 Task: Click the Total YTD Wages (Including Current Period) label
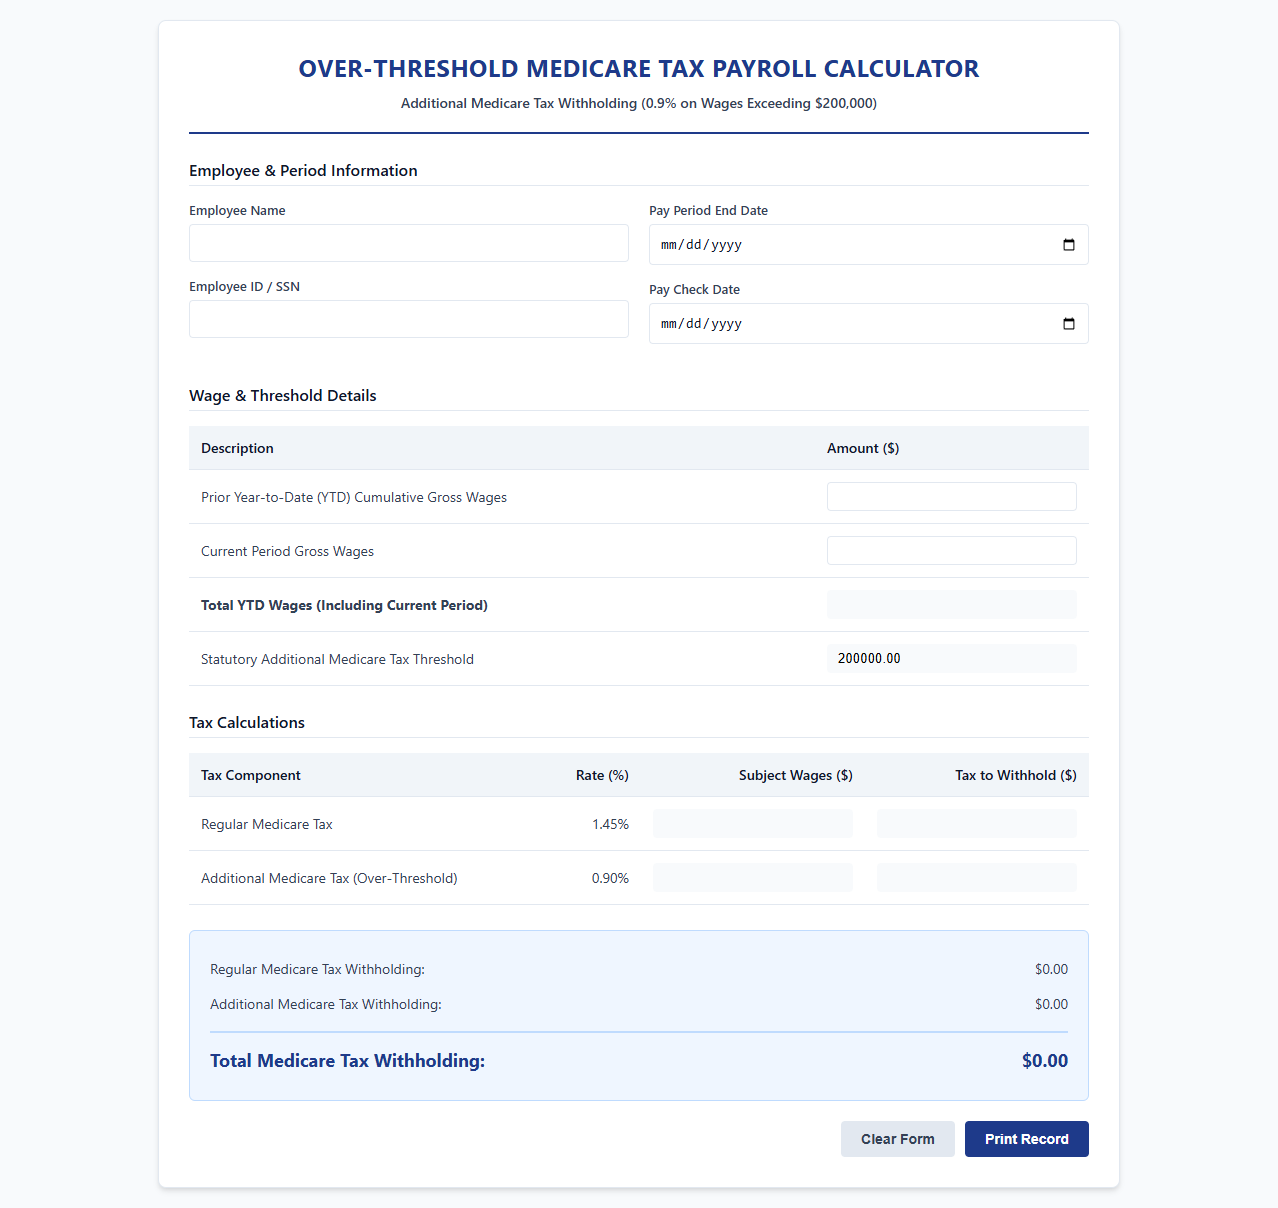point(344,605)
